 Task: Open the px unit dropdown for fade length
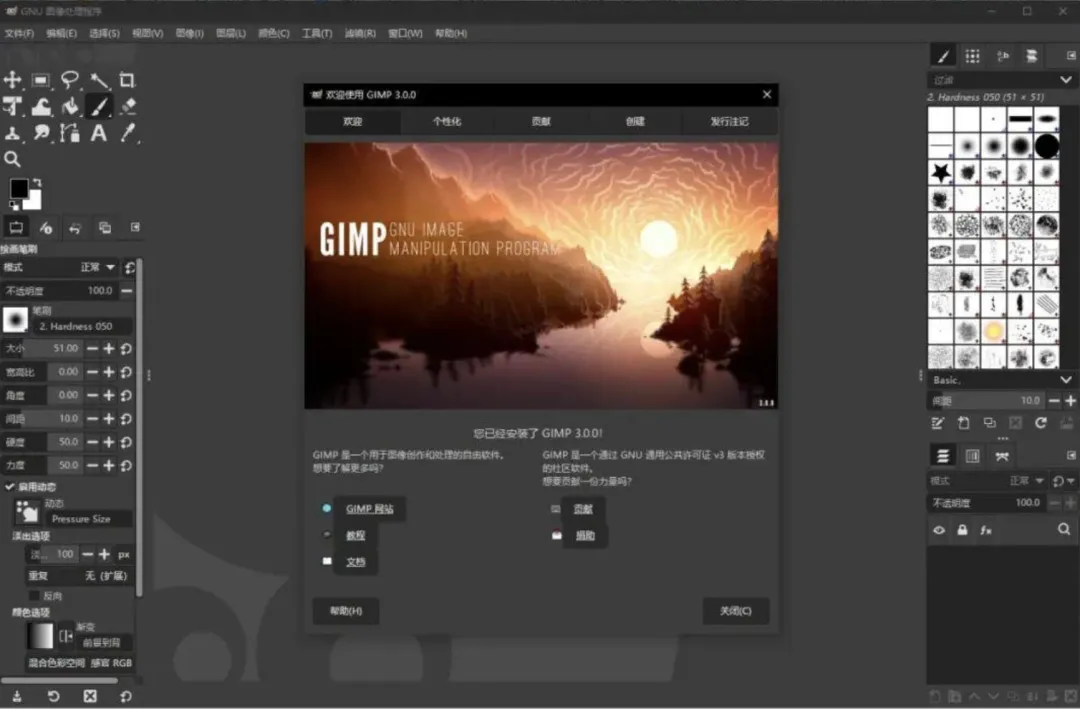click(123, 554)
